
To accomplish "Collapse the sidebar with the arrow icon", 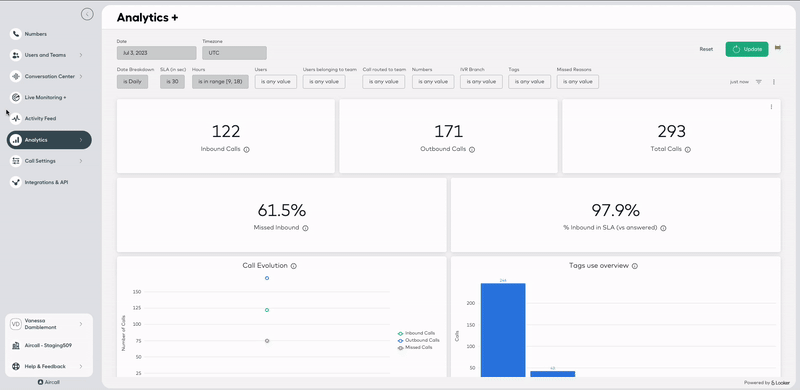I will click(87, 14).
